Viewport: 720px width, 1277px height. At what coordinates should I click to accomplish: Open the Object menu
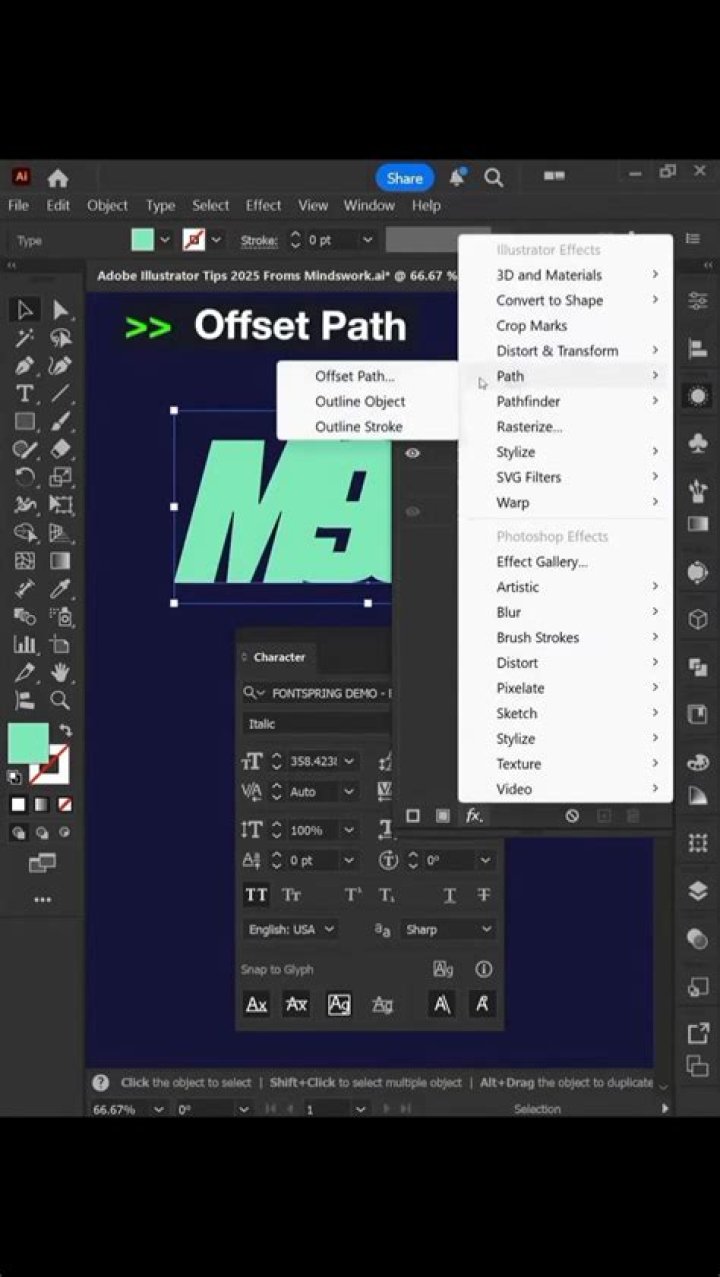tap(107, 205)
